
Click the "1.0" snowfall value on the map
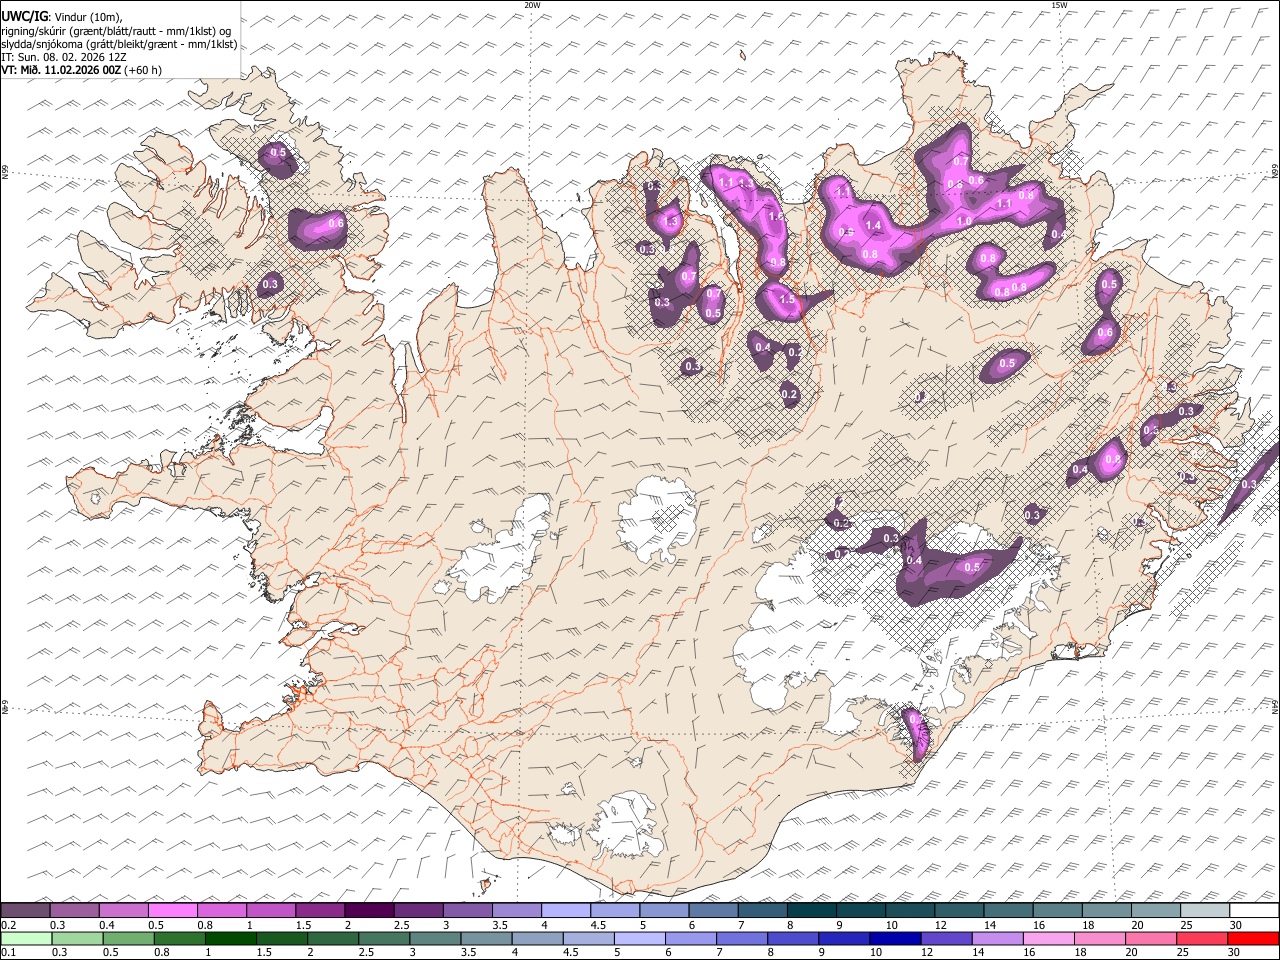965,221
